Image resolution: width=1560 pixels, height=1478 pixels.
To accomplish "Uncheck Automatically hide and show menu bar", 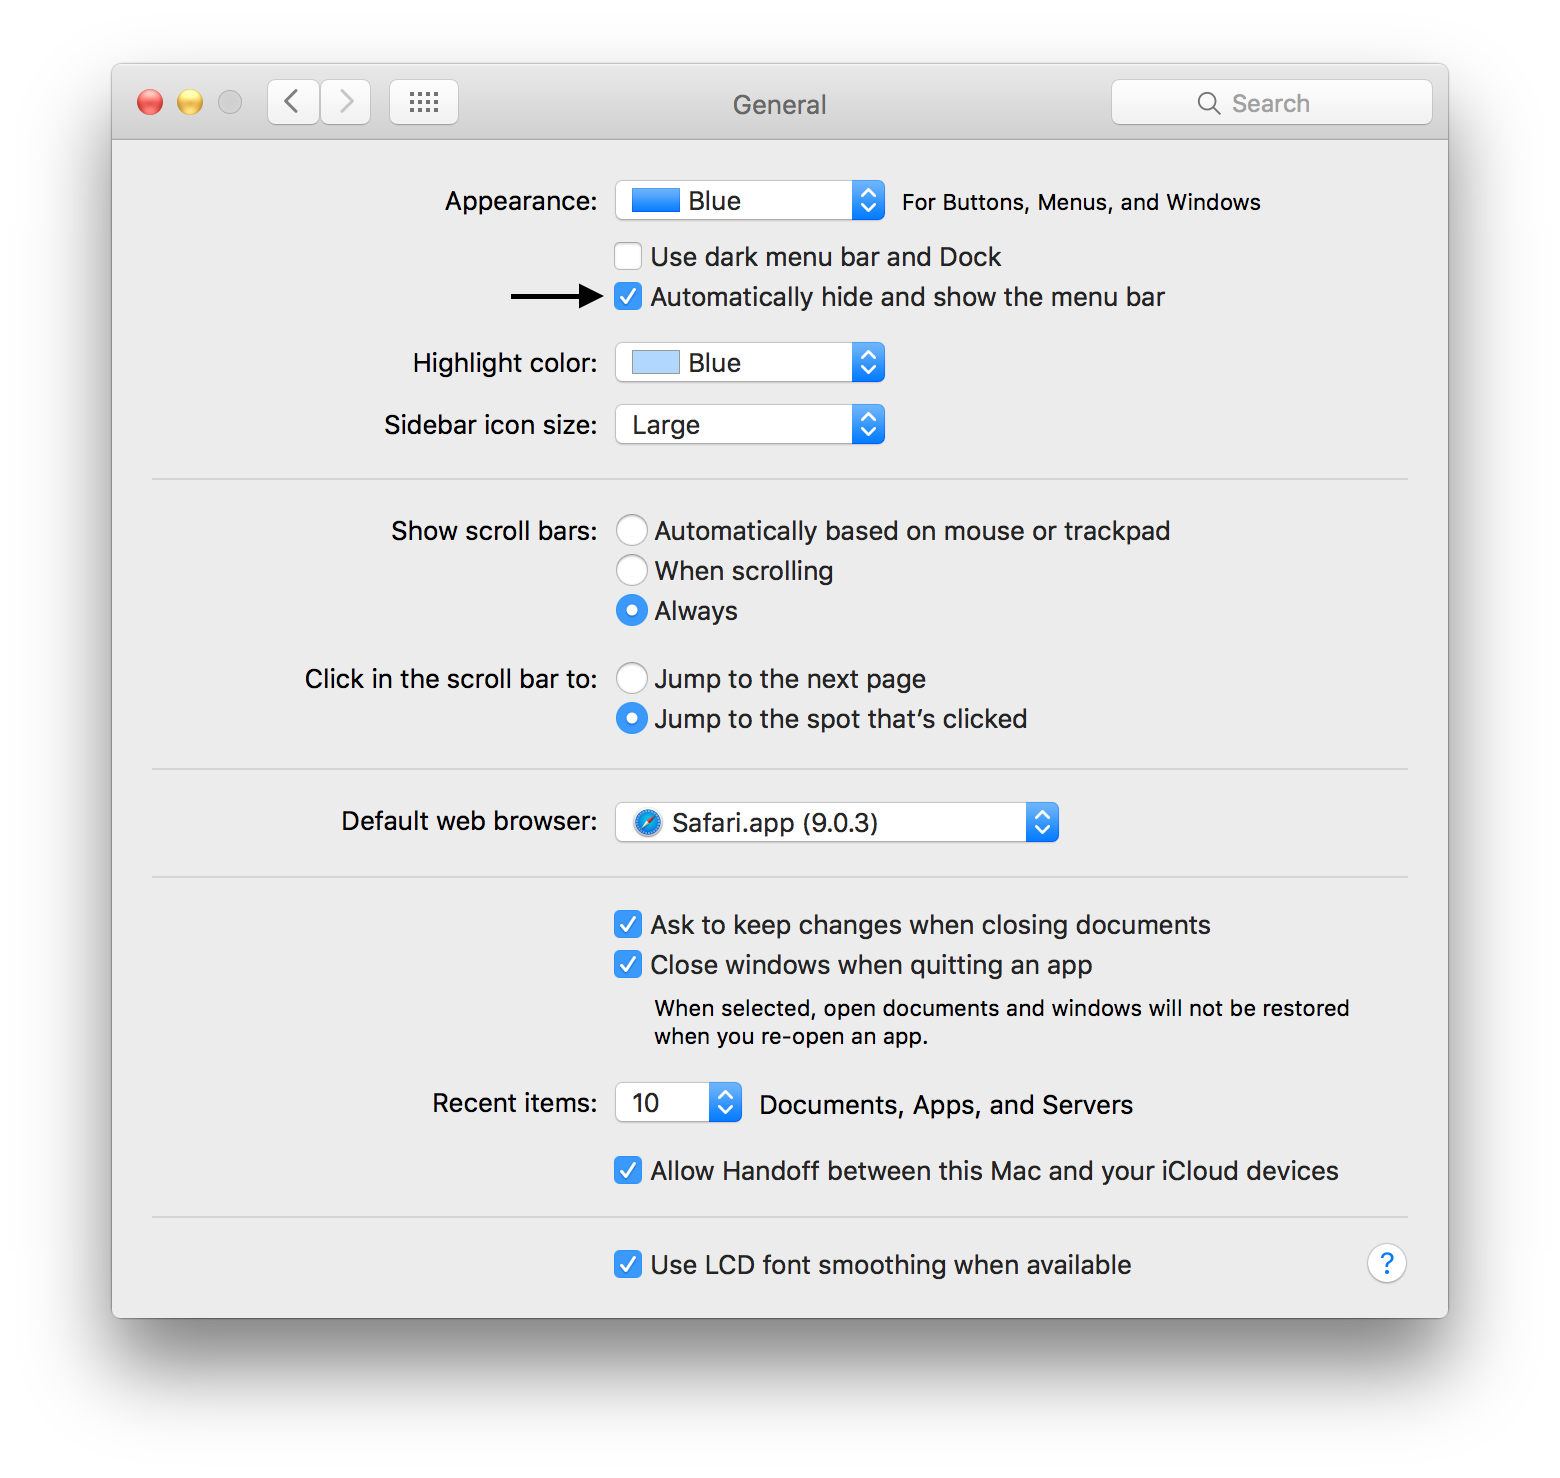I will click(x=628, y=296).
